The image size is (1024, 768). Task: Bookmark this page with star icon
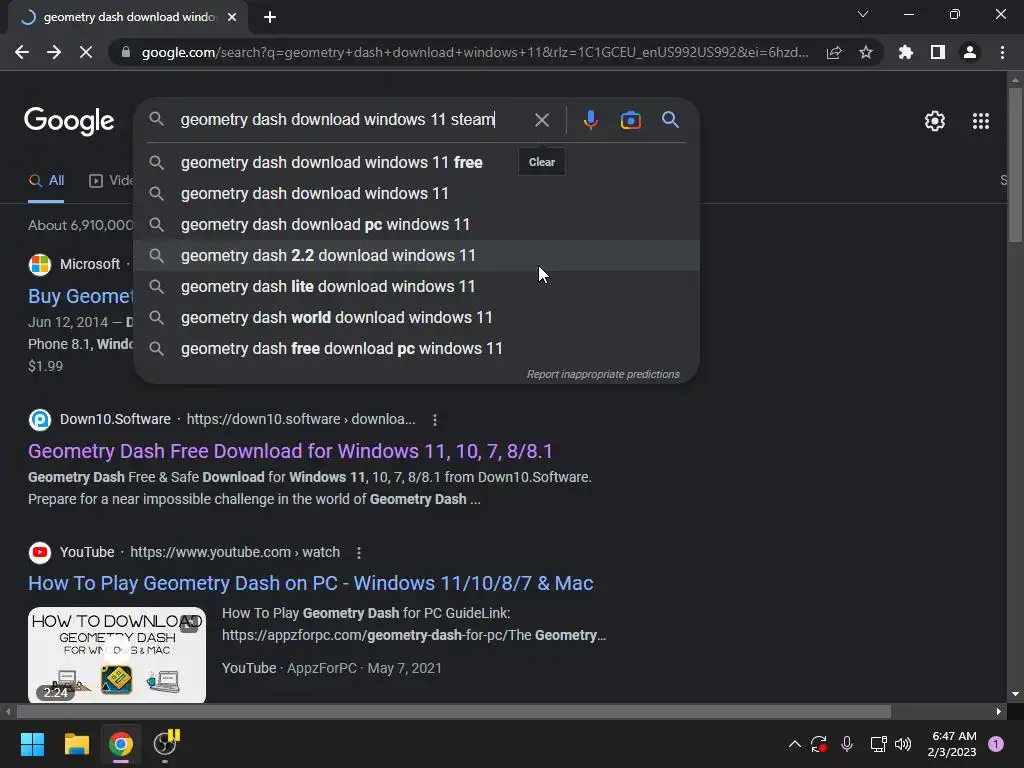(x=866, y=52)
